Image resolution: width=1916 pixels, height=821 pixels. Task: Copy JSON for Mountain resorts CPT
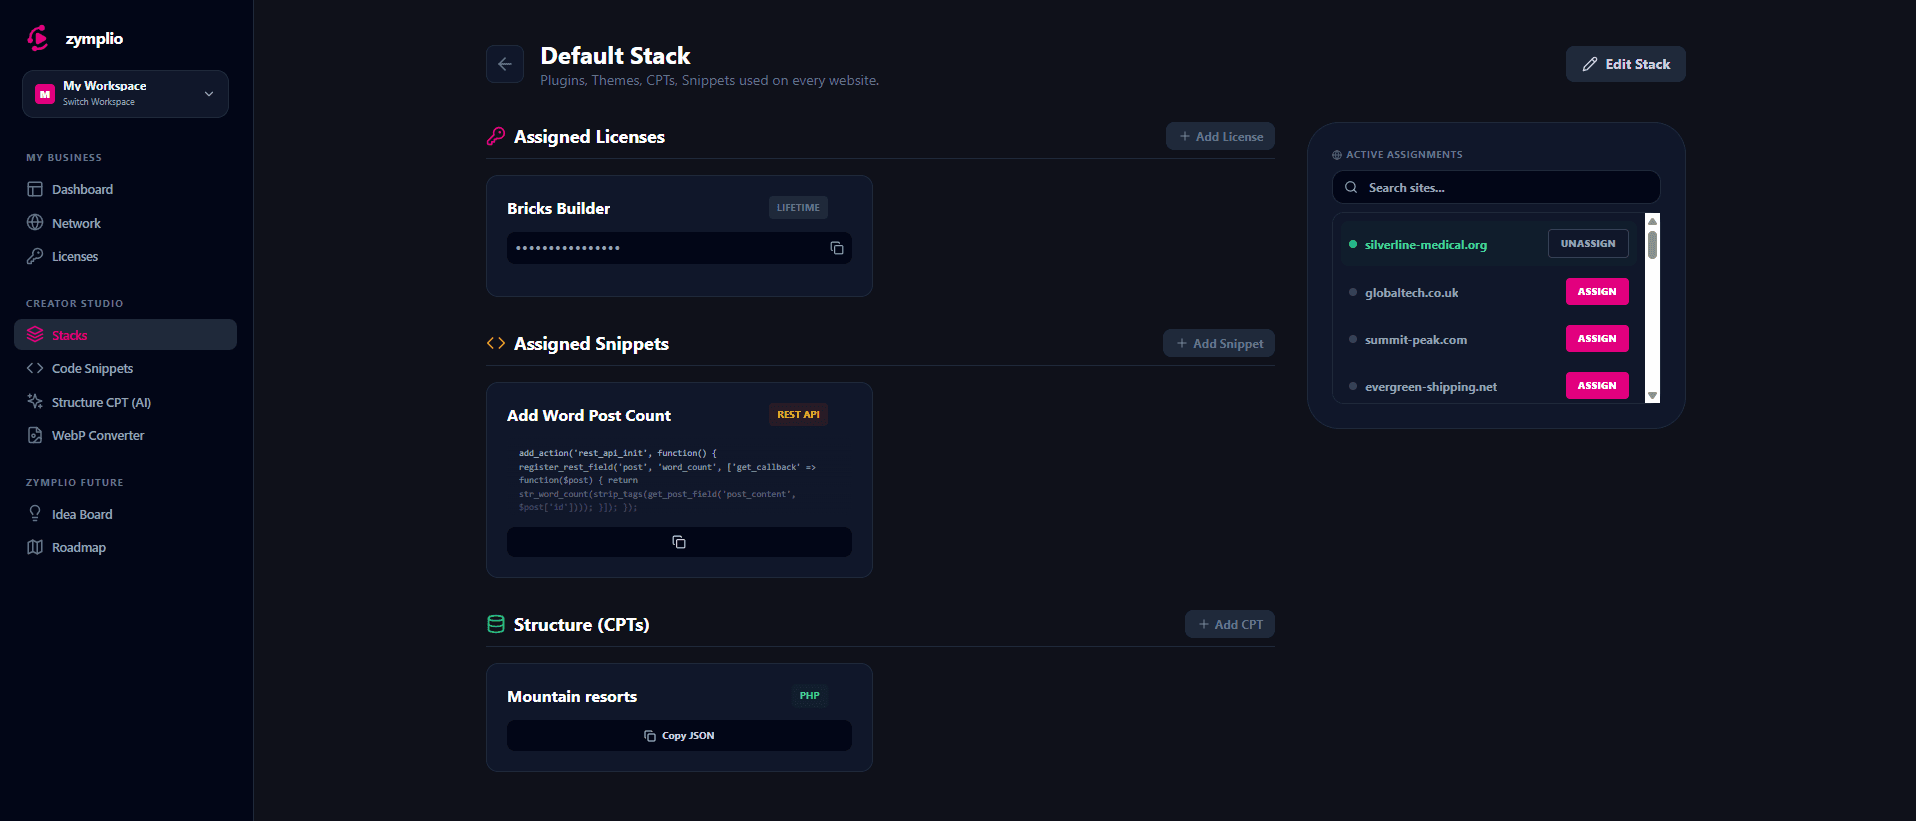[x=679, y=735]
